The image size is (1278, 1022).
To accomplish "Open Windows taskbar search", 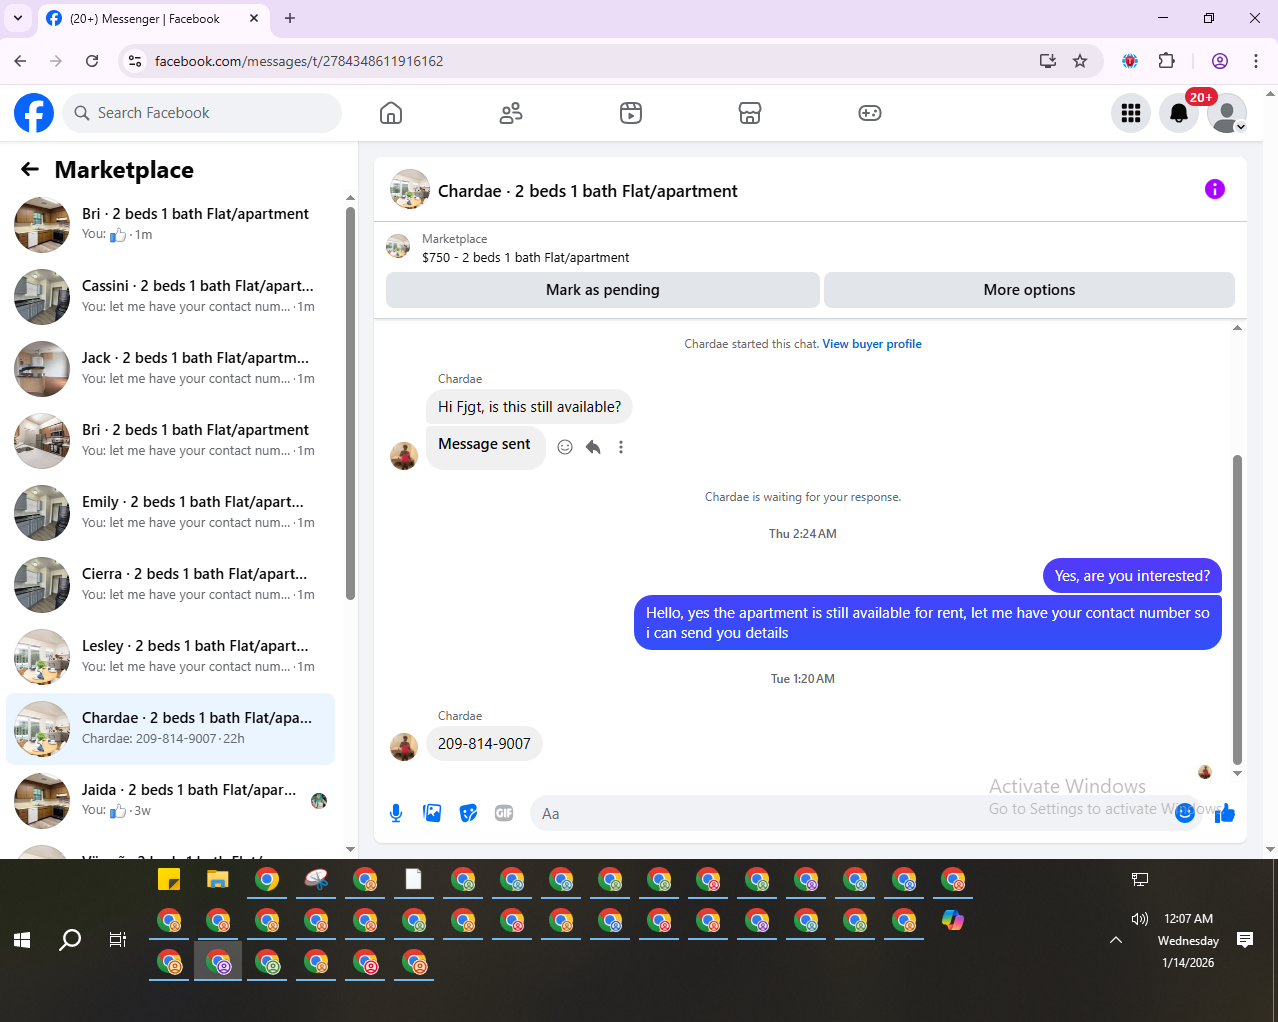I will 70,940.
